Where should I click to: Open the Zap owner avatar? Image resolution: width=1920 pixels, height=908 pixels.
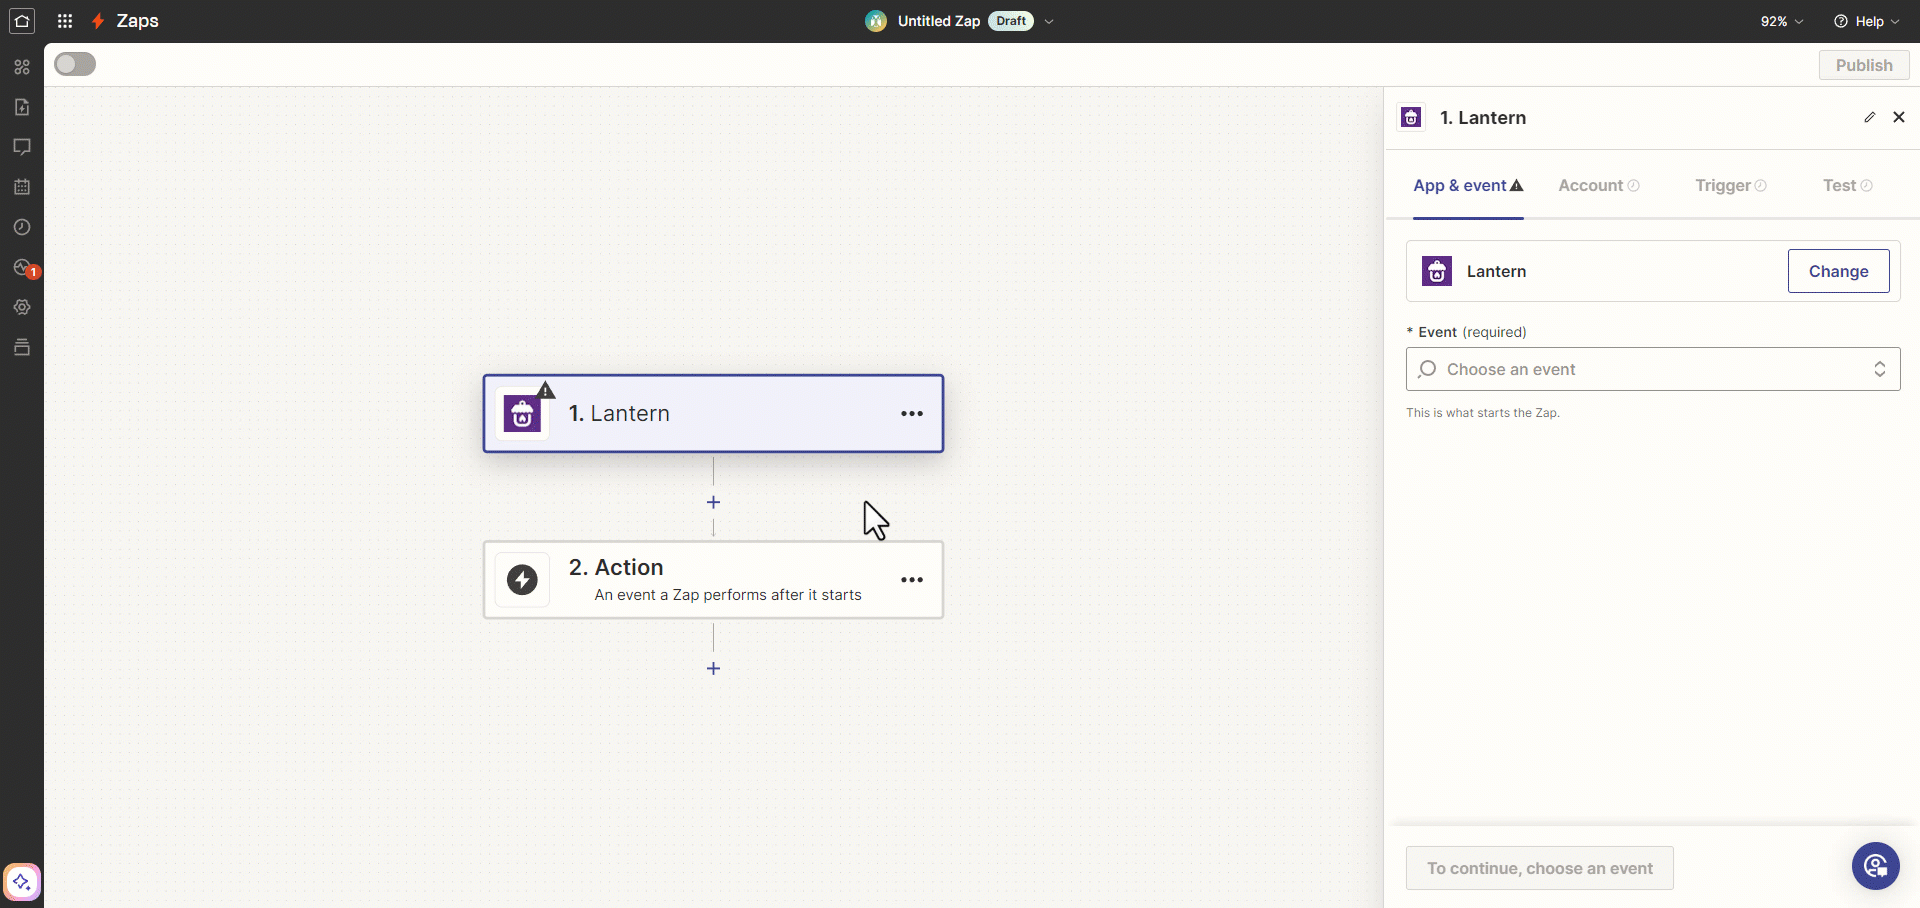(x=876, y=21)
